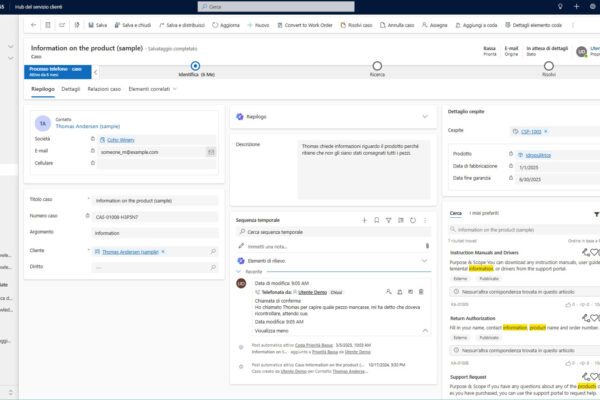Image resolution: width=600 pixels, height=400 pixels.
Task: Expand the first left sidebar chevron
Action: click(x=11, y=46)
